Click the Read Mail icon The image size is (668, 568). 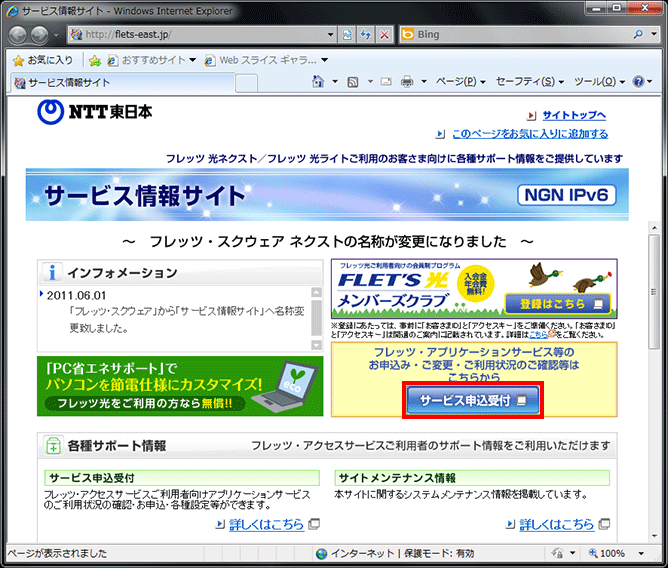[x=386, y=81]
